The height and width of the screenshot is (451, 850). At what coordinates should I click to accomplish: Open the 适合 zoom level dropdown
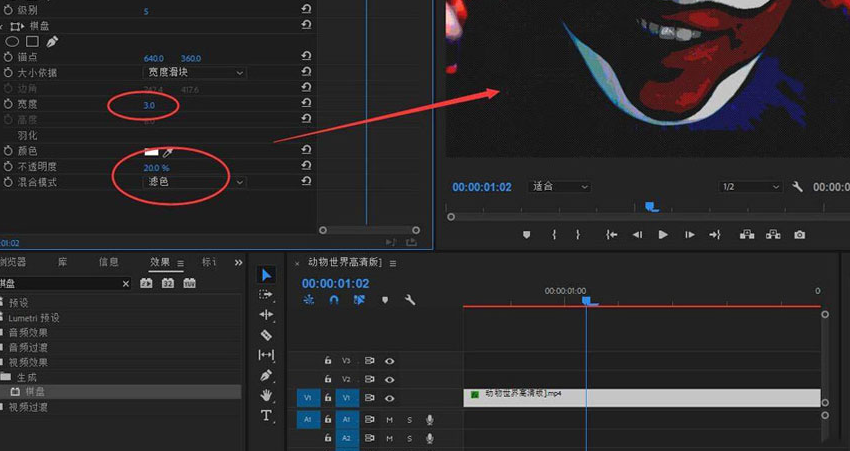click(559, 186)
